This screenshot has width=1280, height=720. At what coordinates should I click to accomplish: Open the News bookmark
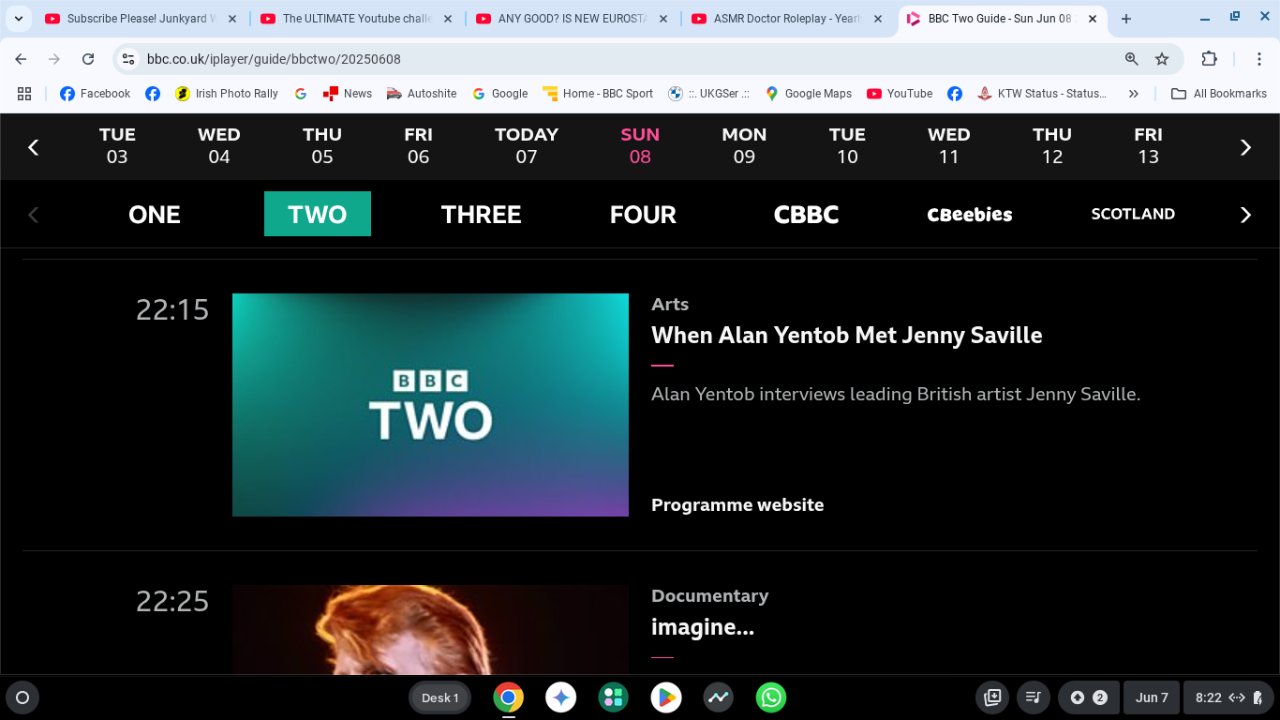(x=347, y=93)
